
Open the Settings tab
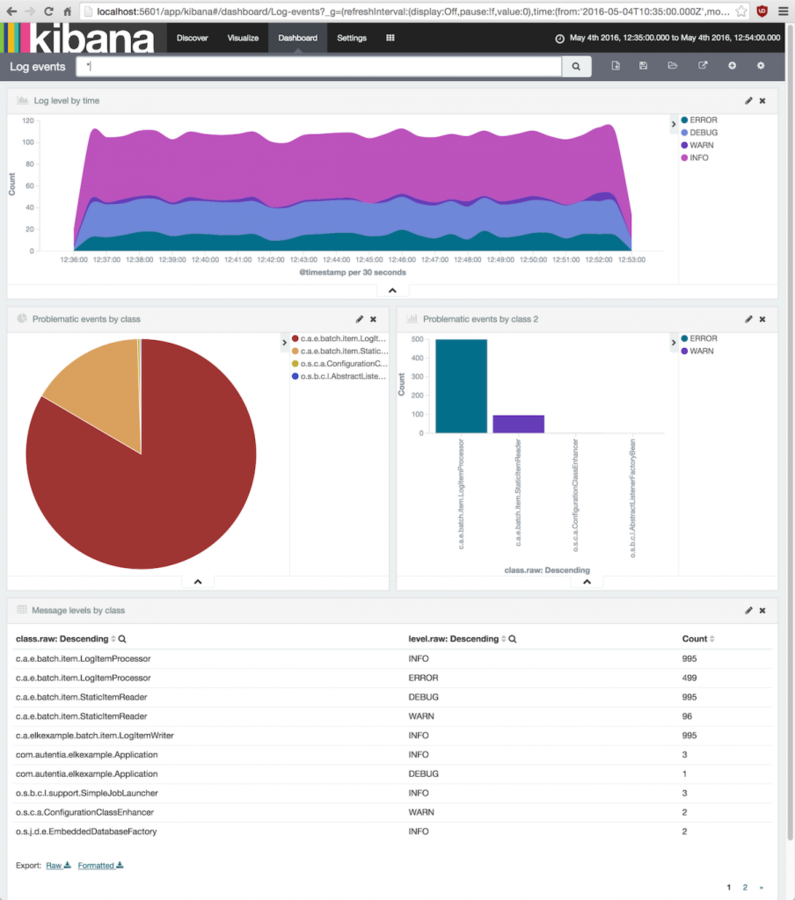click(351, 38)
